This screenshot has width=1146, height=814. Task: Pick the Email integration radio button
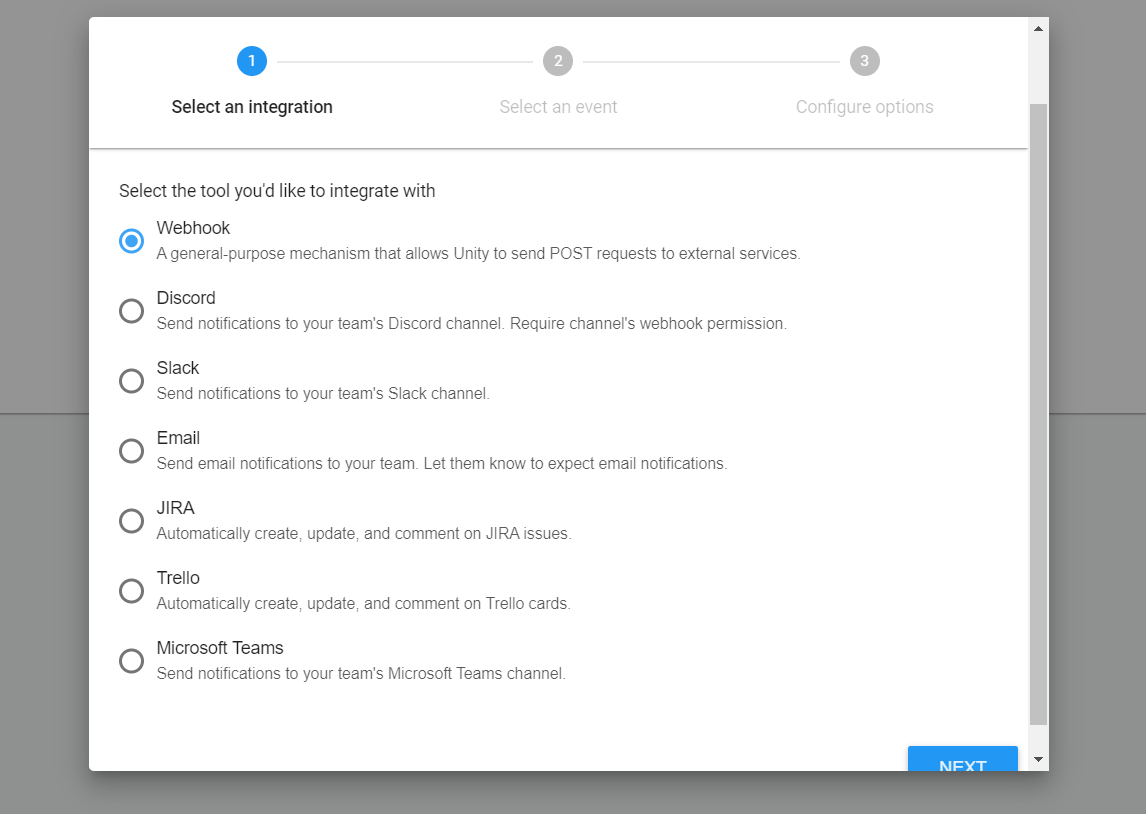132,451
